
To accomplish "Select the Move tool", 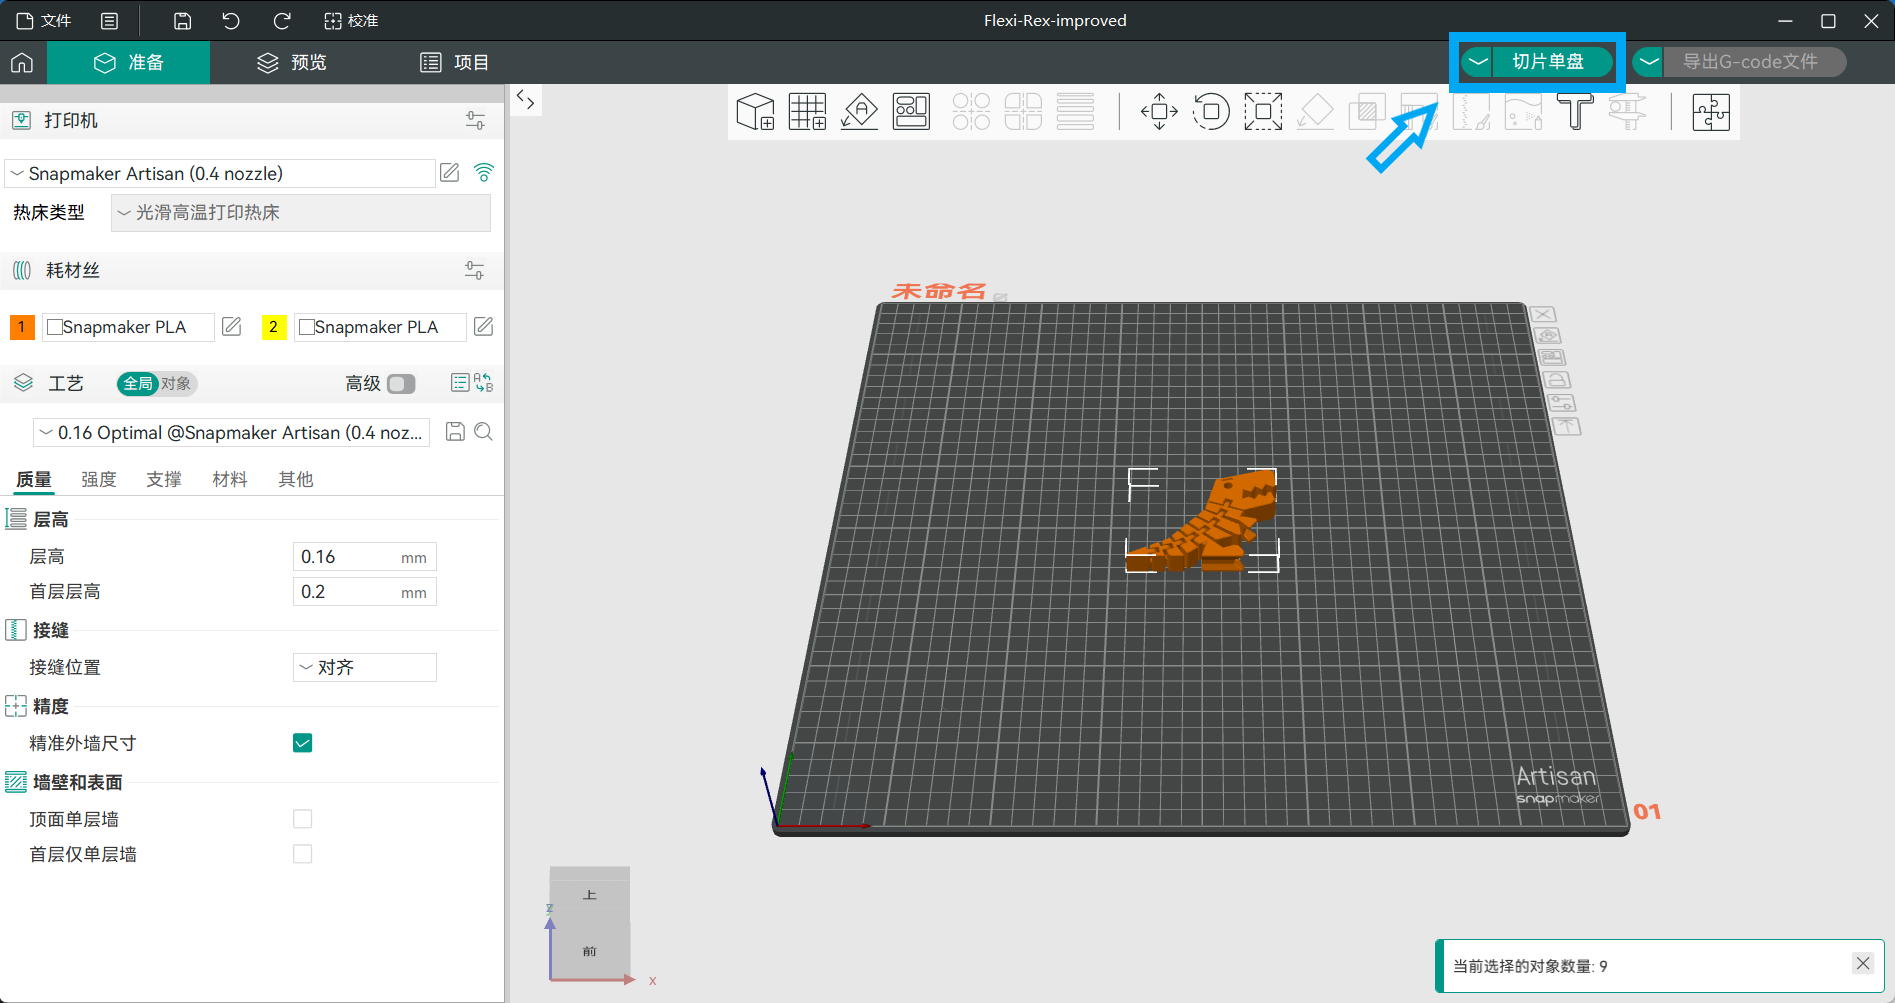I will click(x=1159, y=112).
